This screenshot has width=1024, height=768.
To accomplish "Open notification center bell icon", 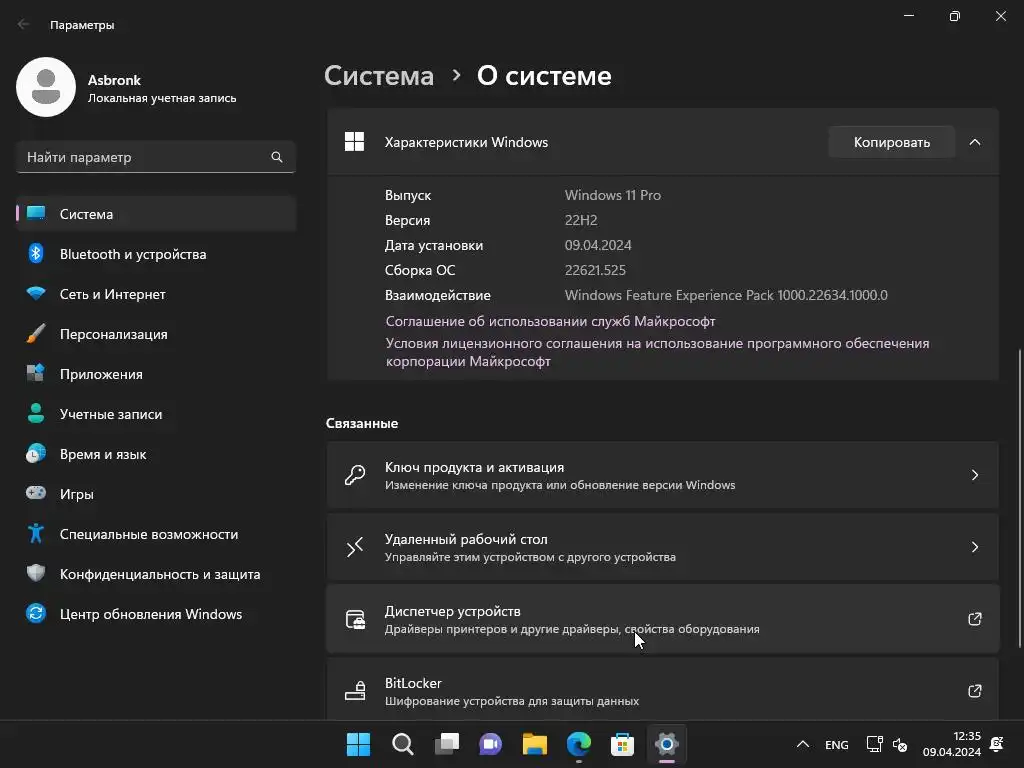I will (x=997, y=744).
